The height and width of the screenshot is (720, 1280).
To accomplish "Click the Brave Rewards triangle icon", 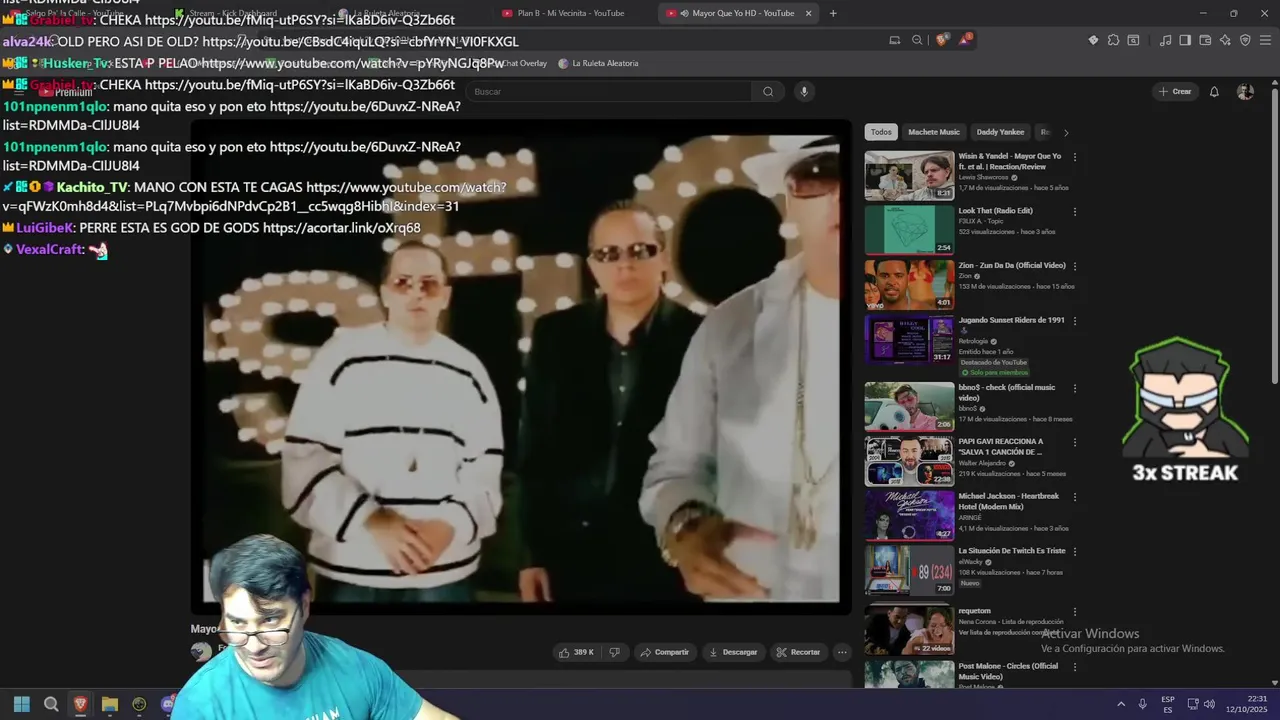I will pyautogui.click(x=965, y=40).
